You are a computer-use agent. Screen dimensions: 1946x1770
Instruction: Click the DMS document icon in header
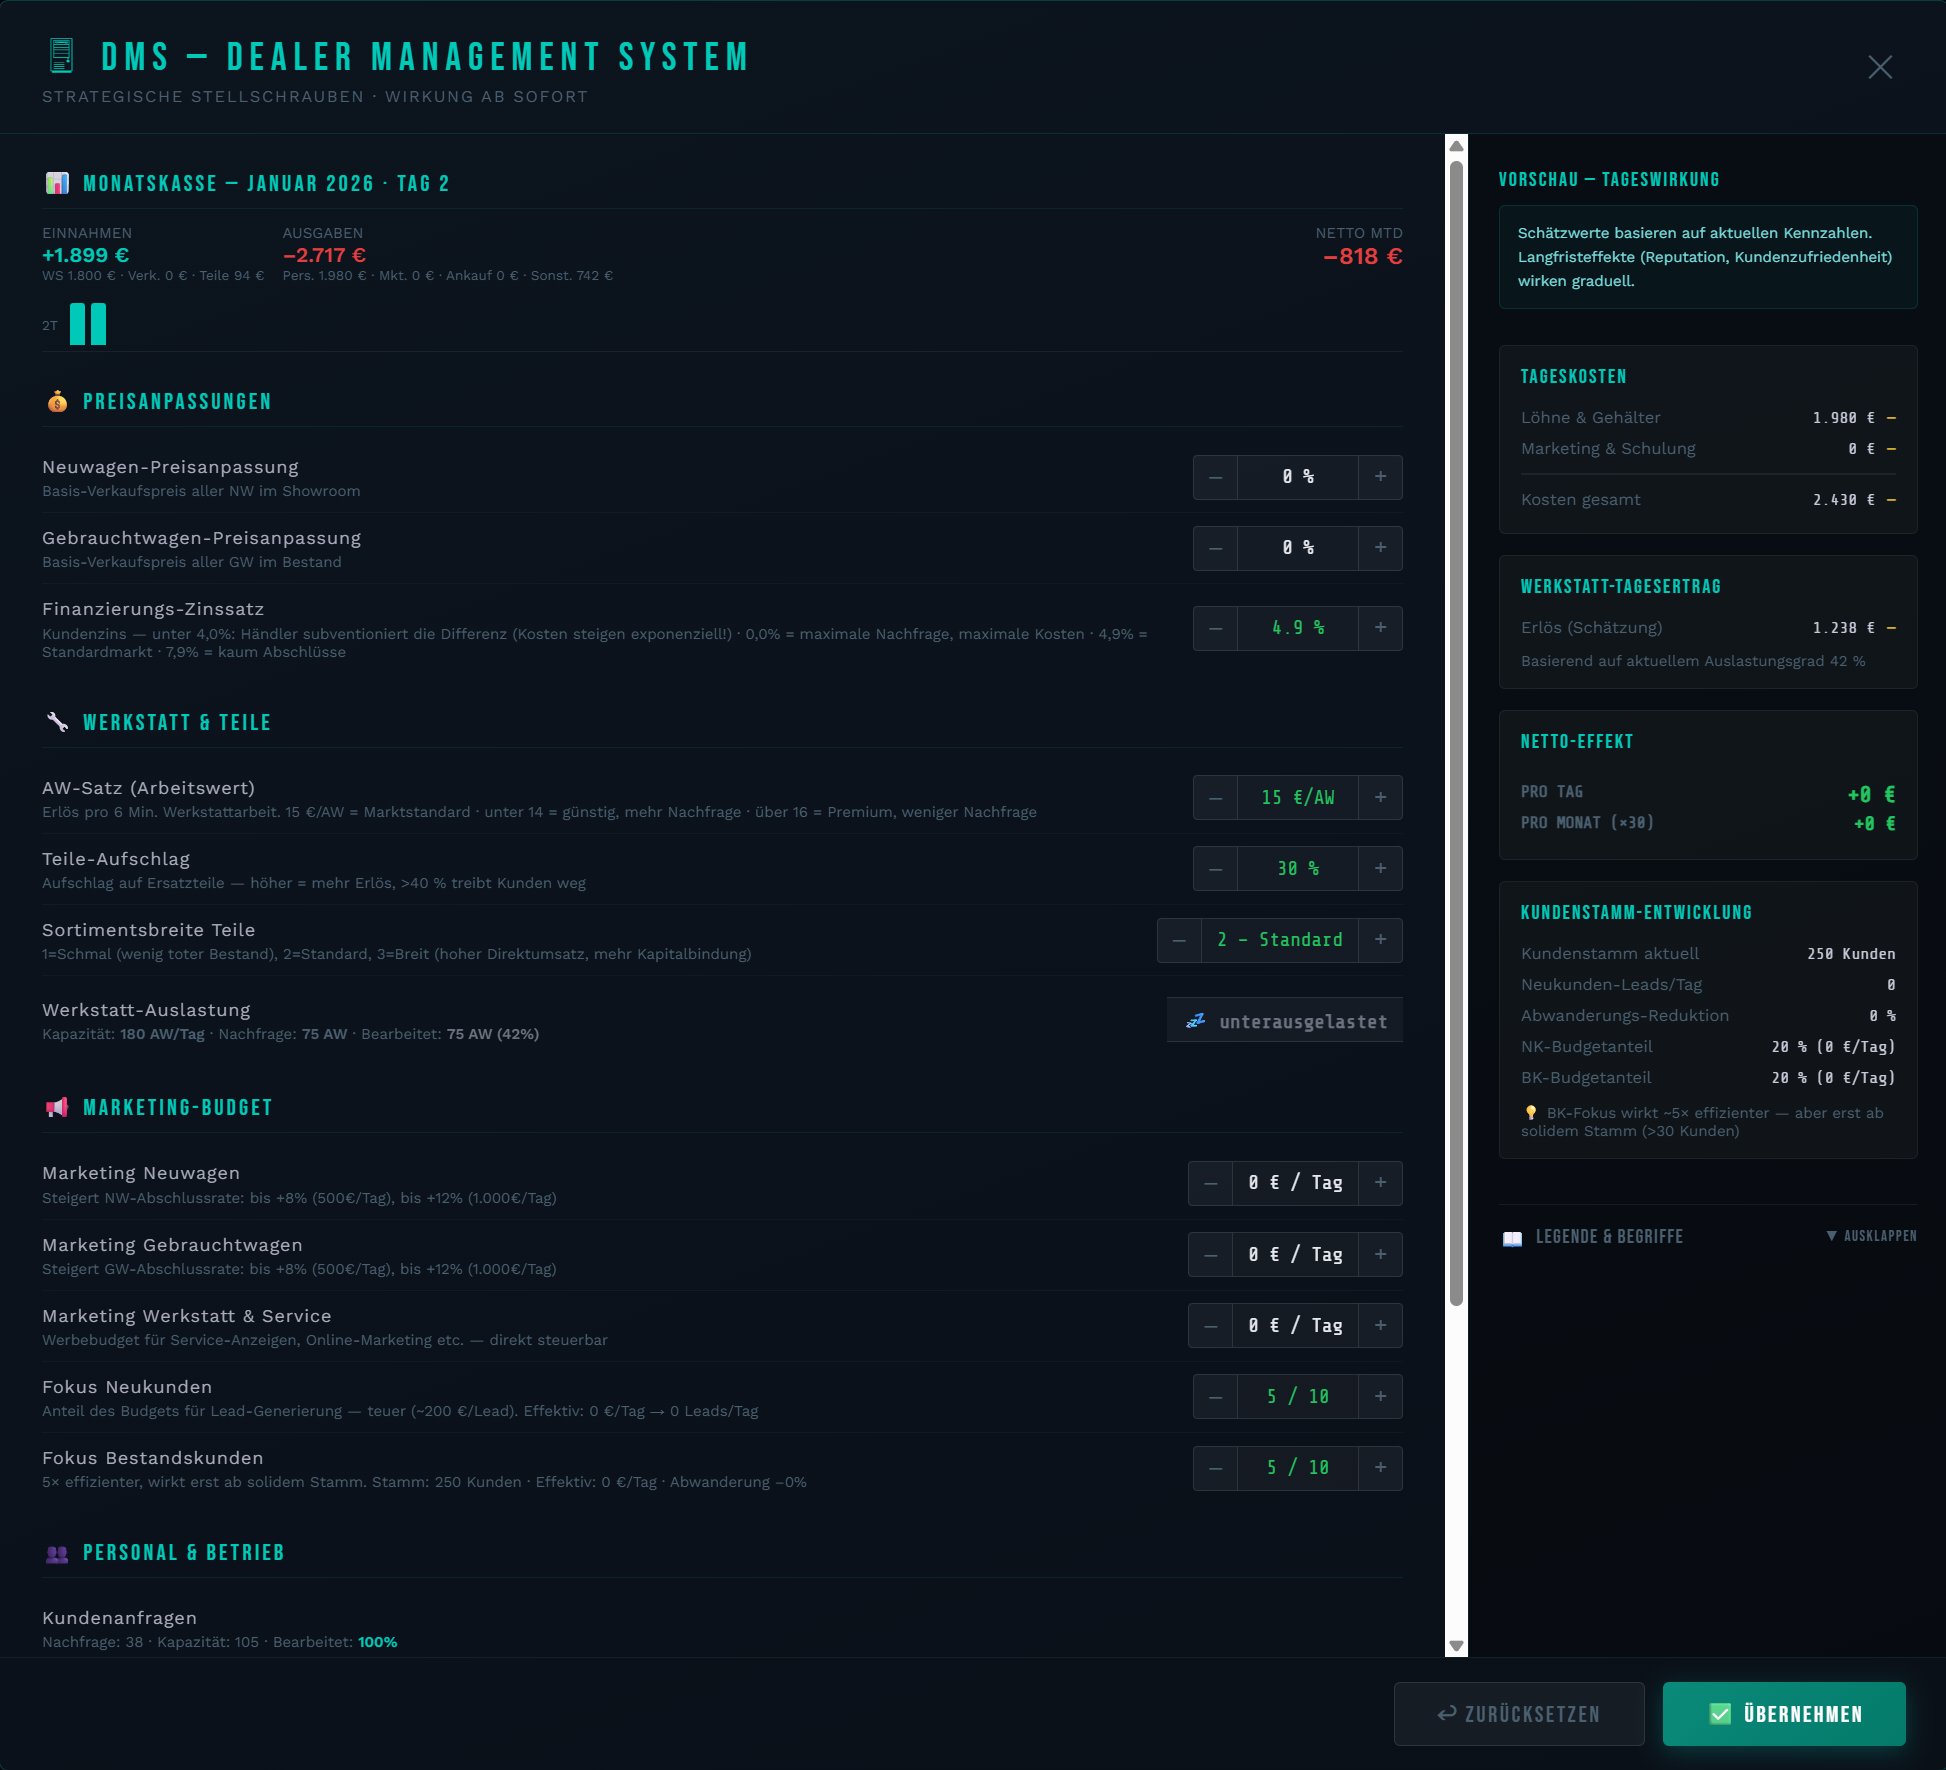[62, 56]
